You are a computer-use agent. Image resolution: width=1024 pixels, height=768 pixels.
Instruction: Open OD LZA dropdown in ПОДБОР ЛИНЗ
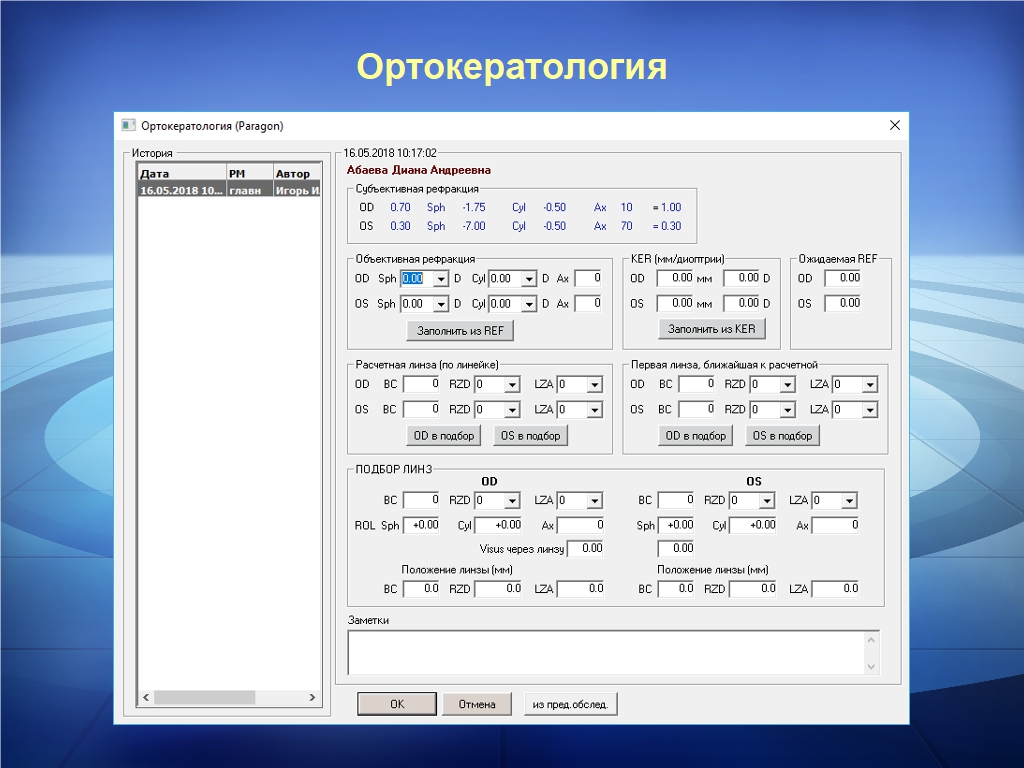(595, 501)
